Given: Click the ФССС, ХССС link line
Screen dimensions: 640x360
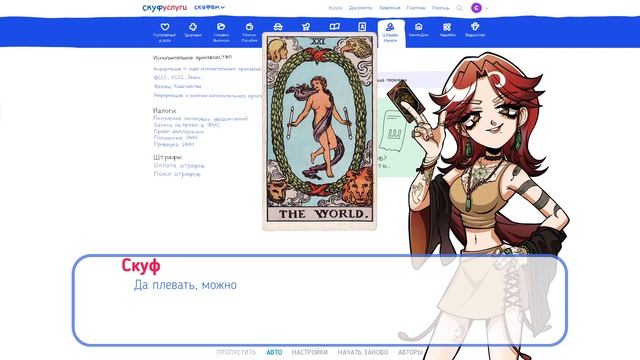Looking at the screenshot, I should click(x=178, y=77).
